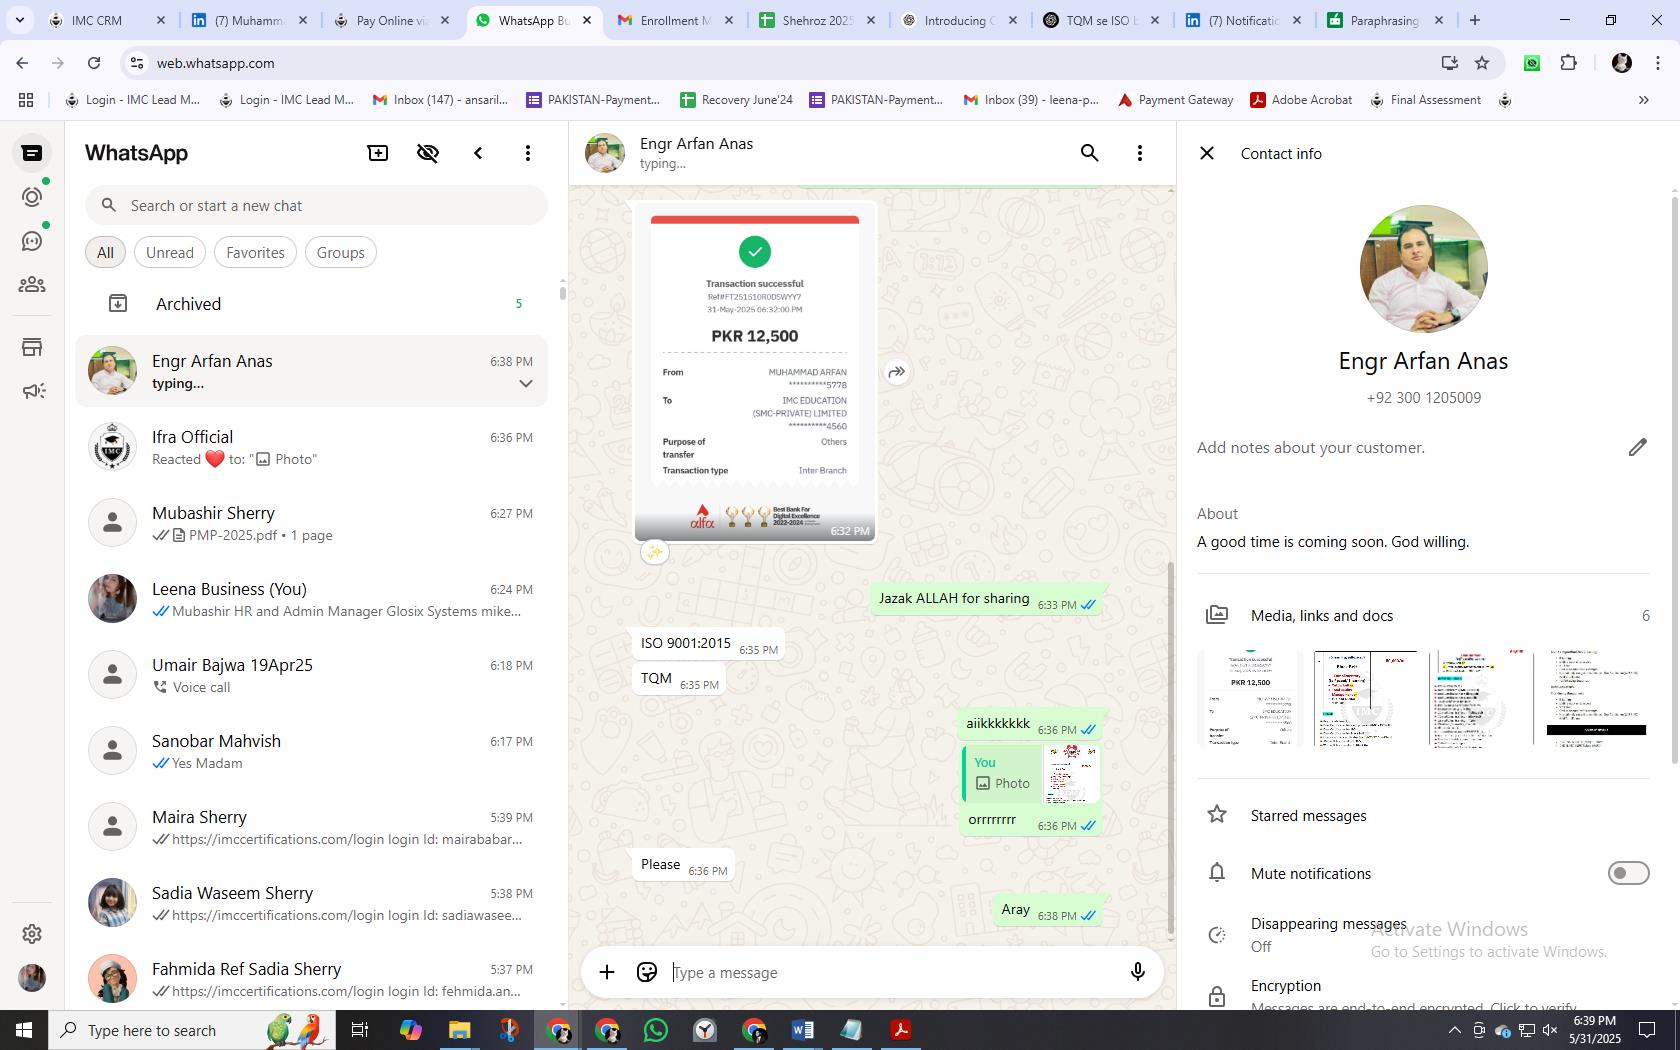Select the All chat filter

click(x=105, y=252)
